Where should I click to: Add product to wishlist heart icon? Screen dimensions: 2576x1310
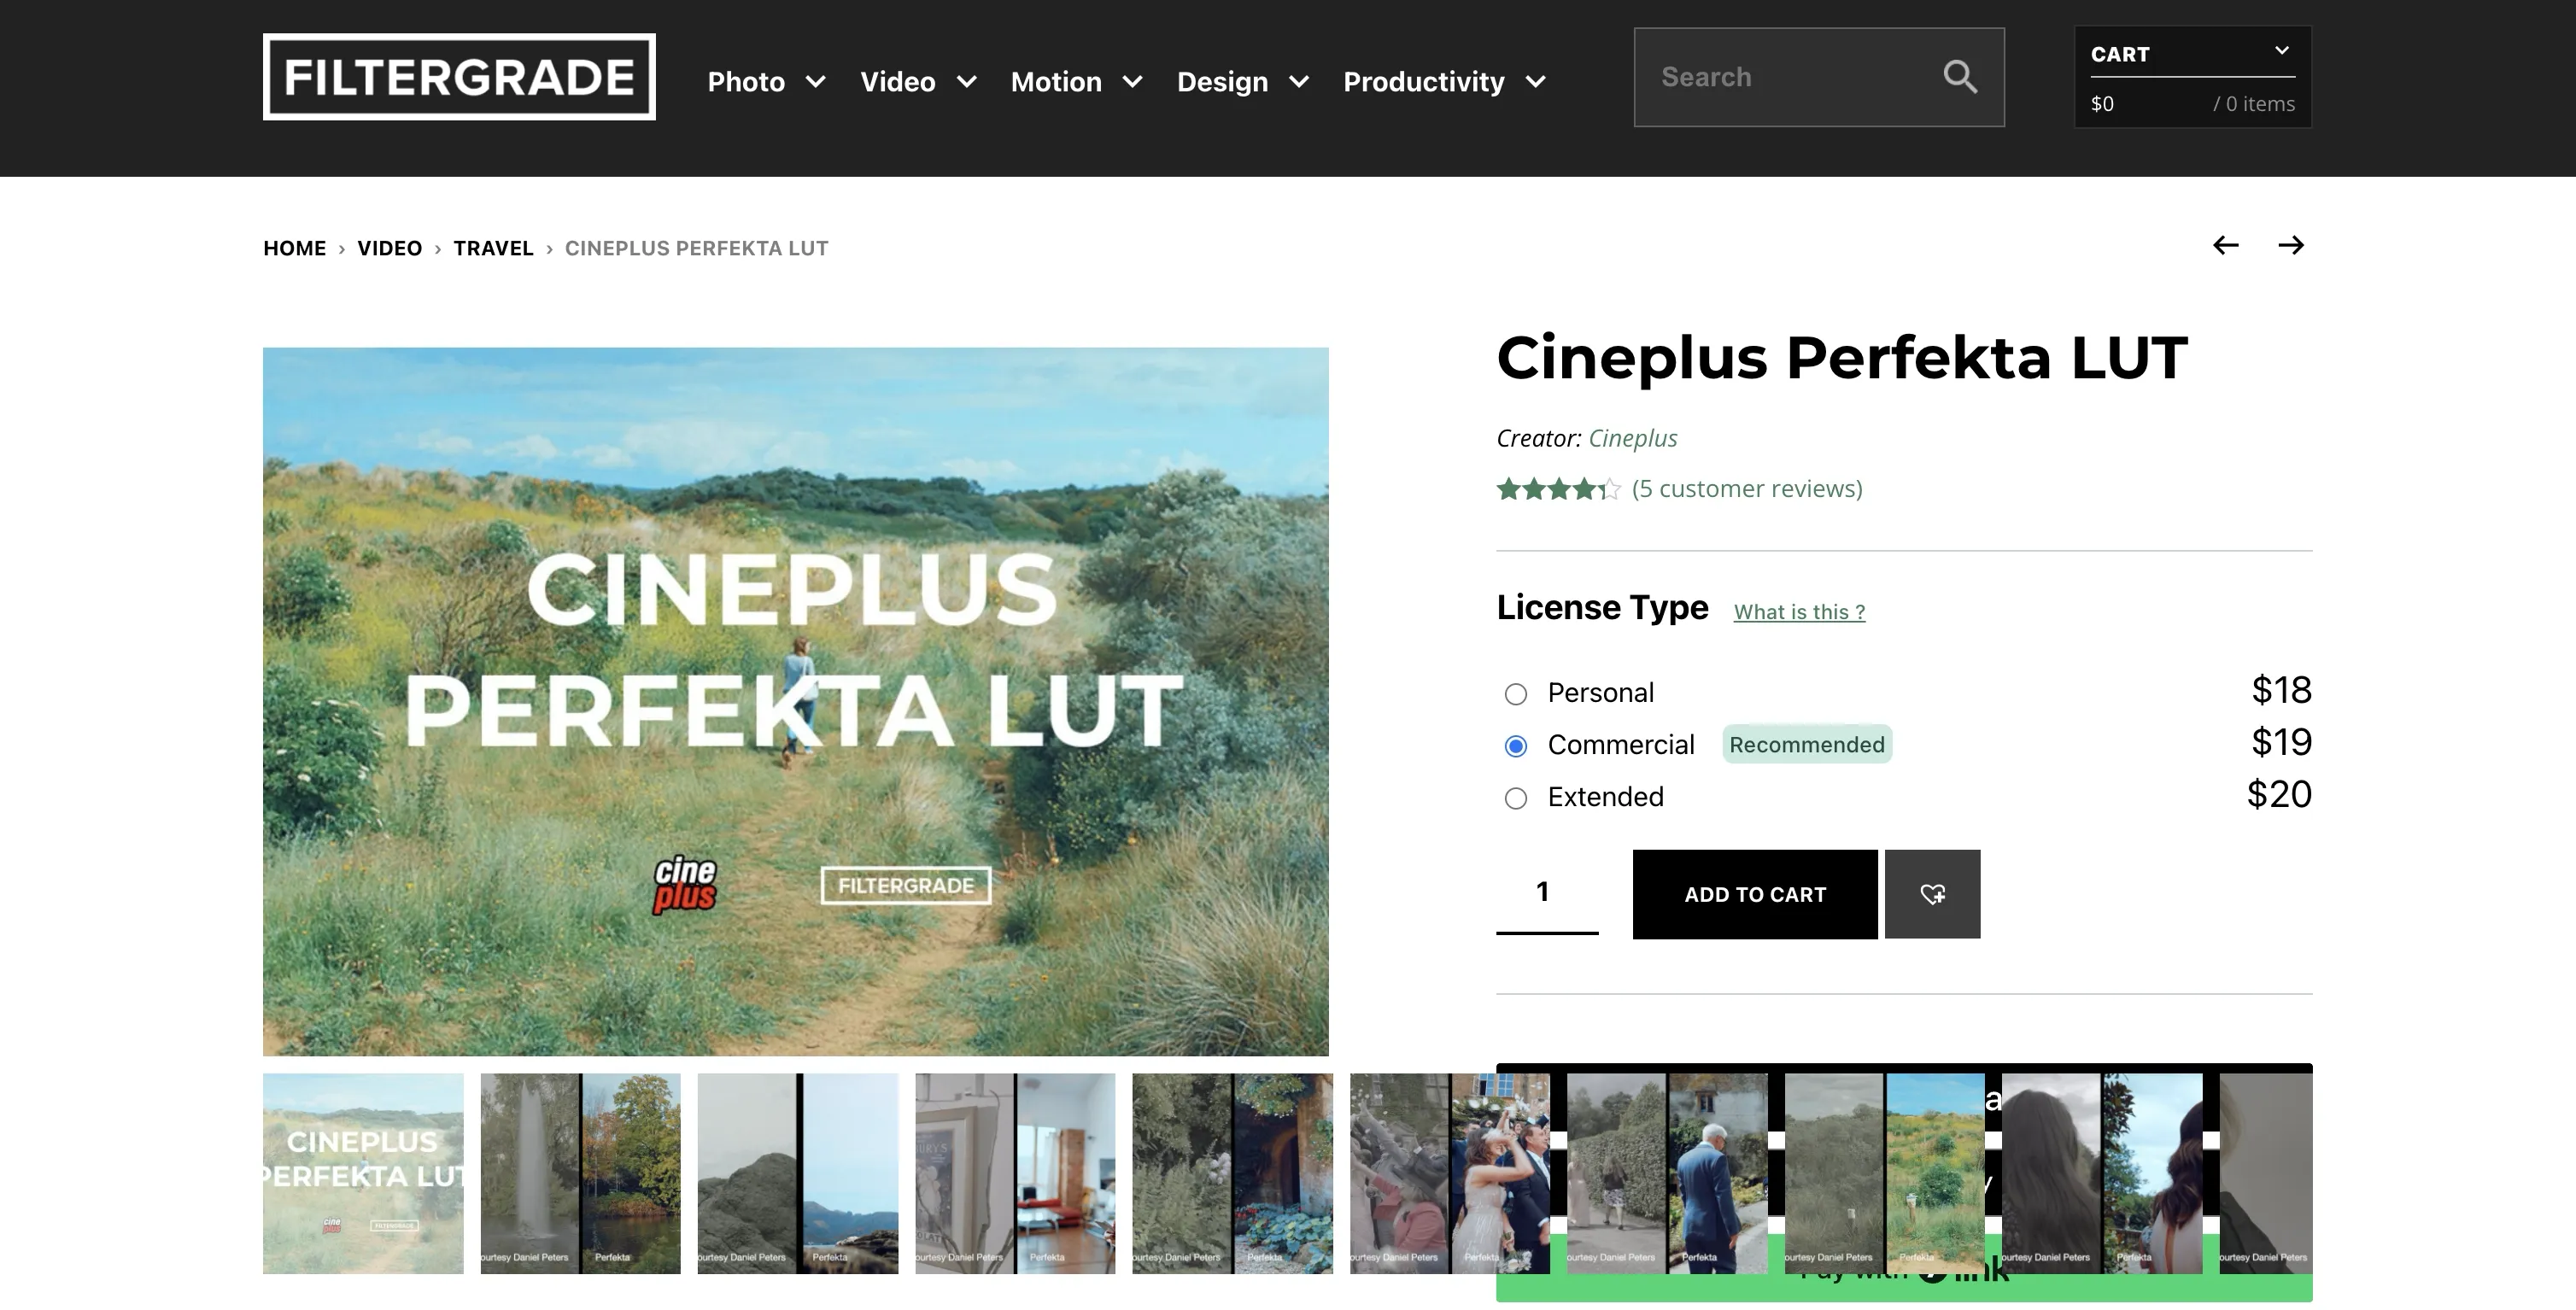(1932, 894)
